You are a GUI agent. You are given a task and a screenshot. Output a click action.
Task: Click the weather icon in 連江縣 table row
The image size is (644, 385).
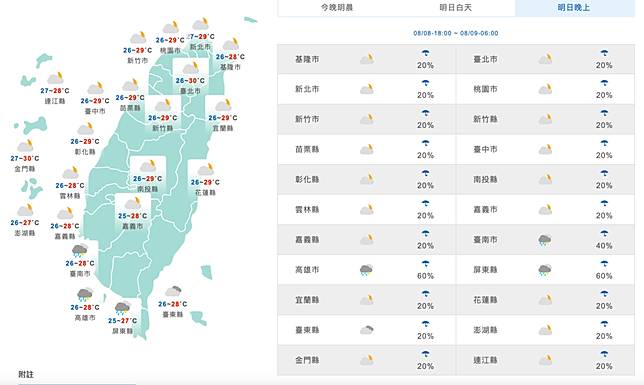(545, 360)
